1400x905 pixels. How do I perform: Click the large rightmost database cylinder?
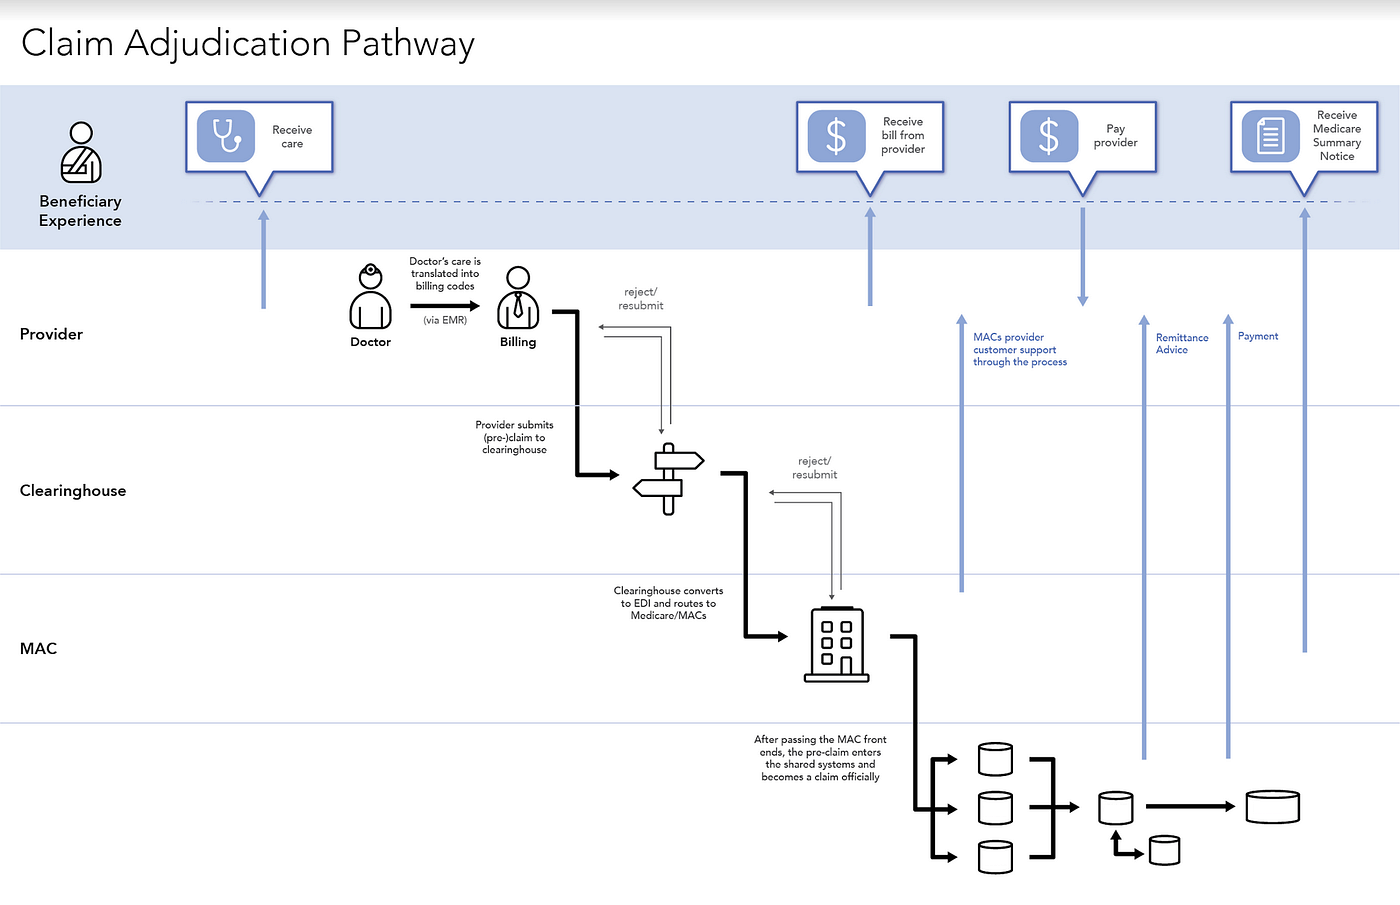(1272, 806)
